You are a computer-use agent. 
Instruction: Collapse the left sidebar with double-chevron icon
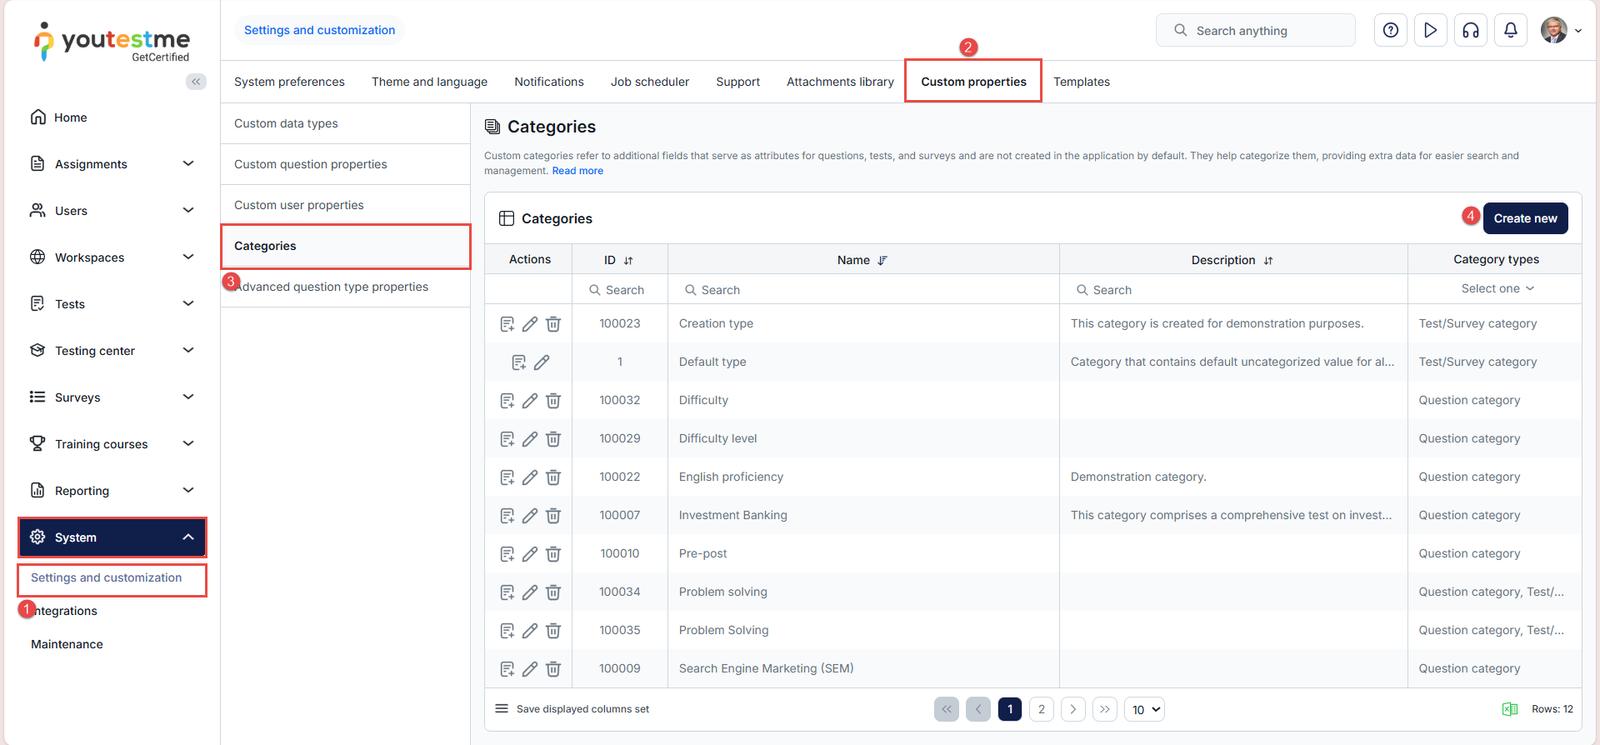click(x=196, y=82)
